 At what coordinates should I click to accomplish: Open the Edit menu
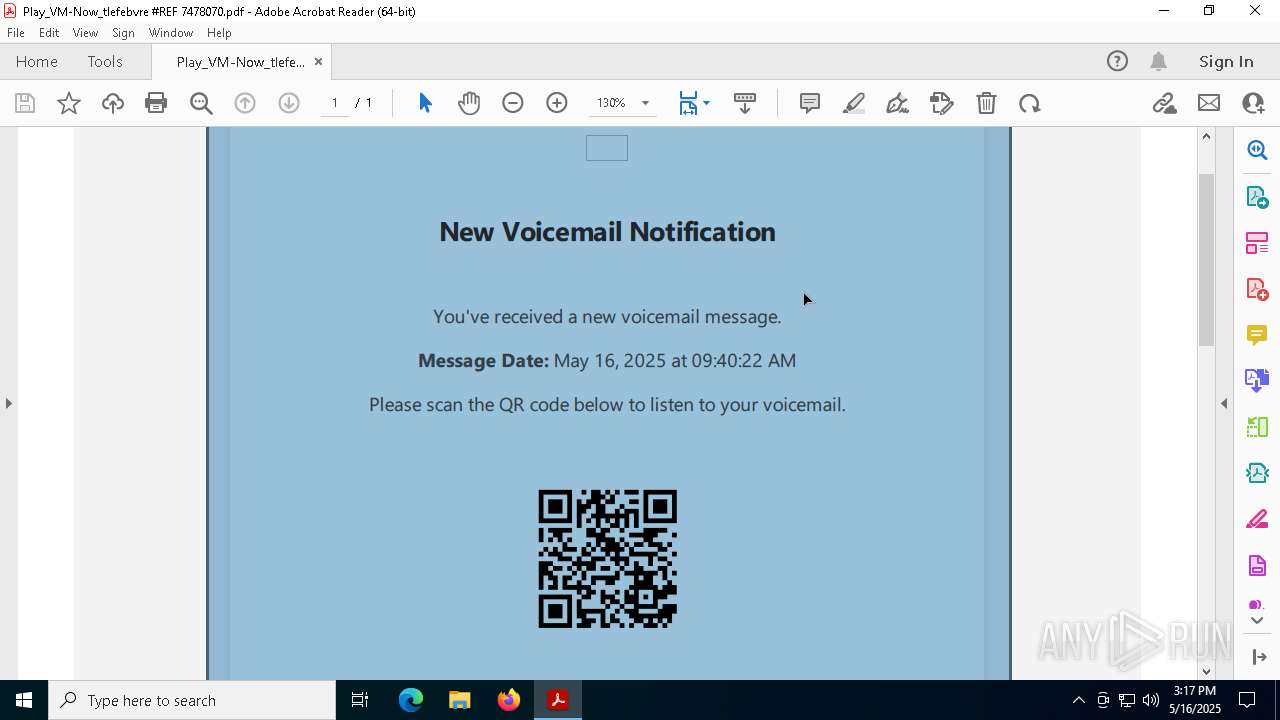pyautogui.click(x=49, y=33)
